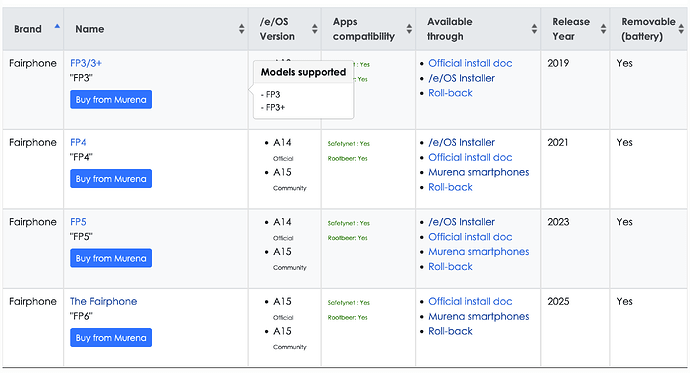Open The Fairphone device link

pyautogui.click(x=103, y=301)
